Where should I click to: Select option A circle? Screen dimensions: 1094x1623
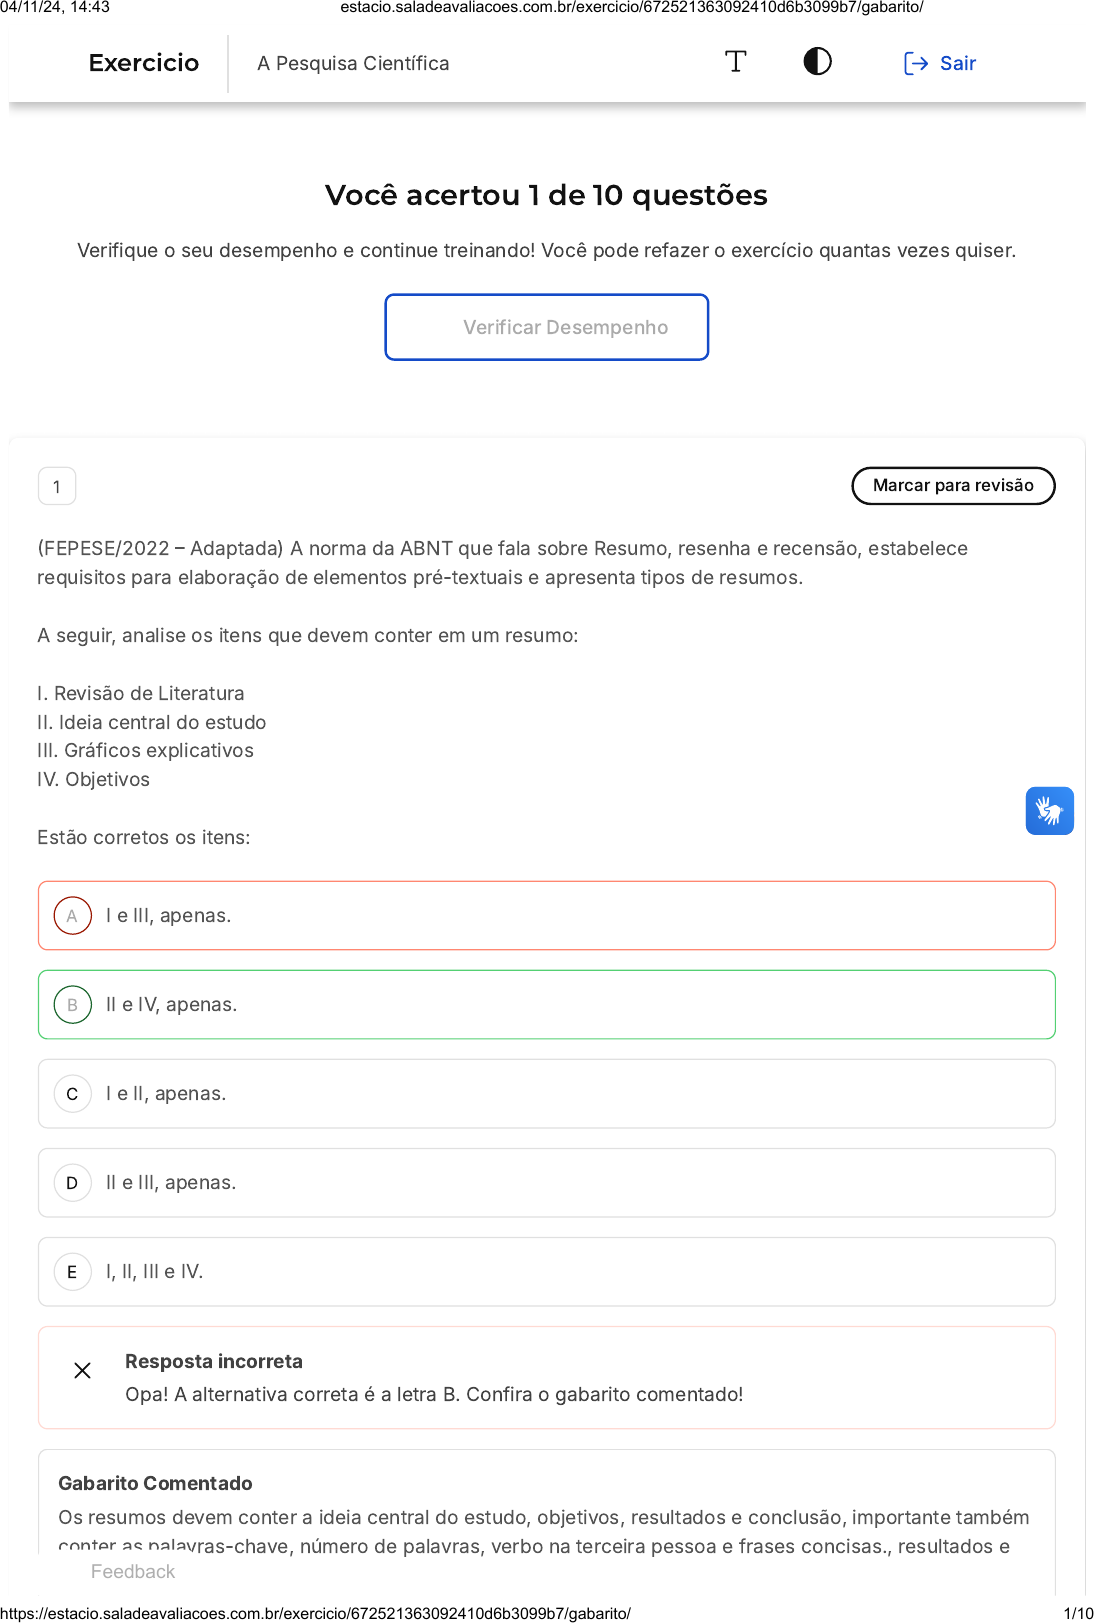[x=72, y=916]
